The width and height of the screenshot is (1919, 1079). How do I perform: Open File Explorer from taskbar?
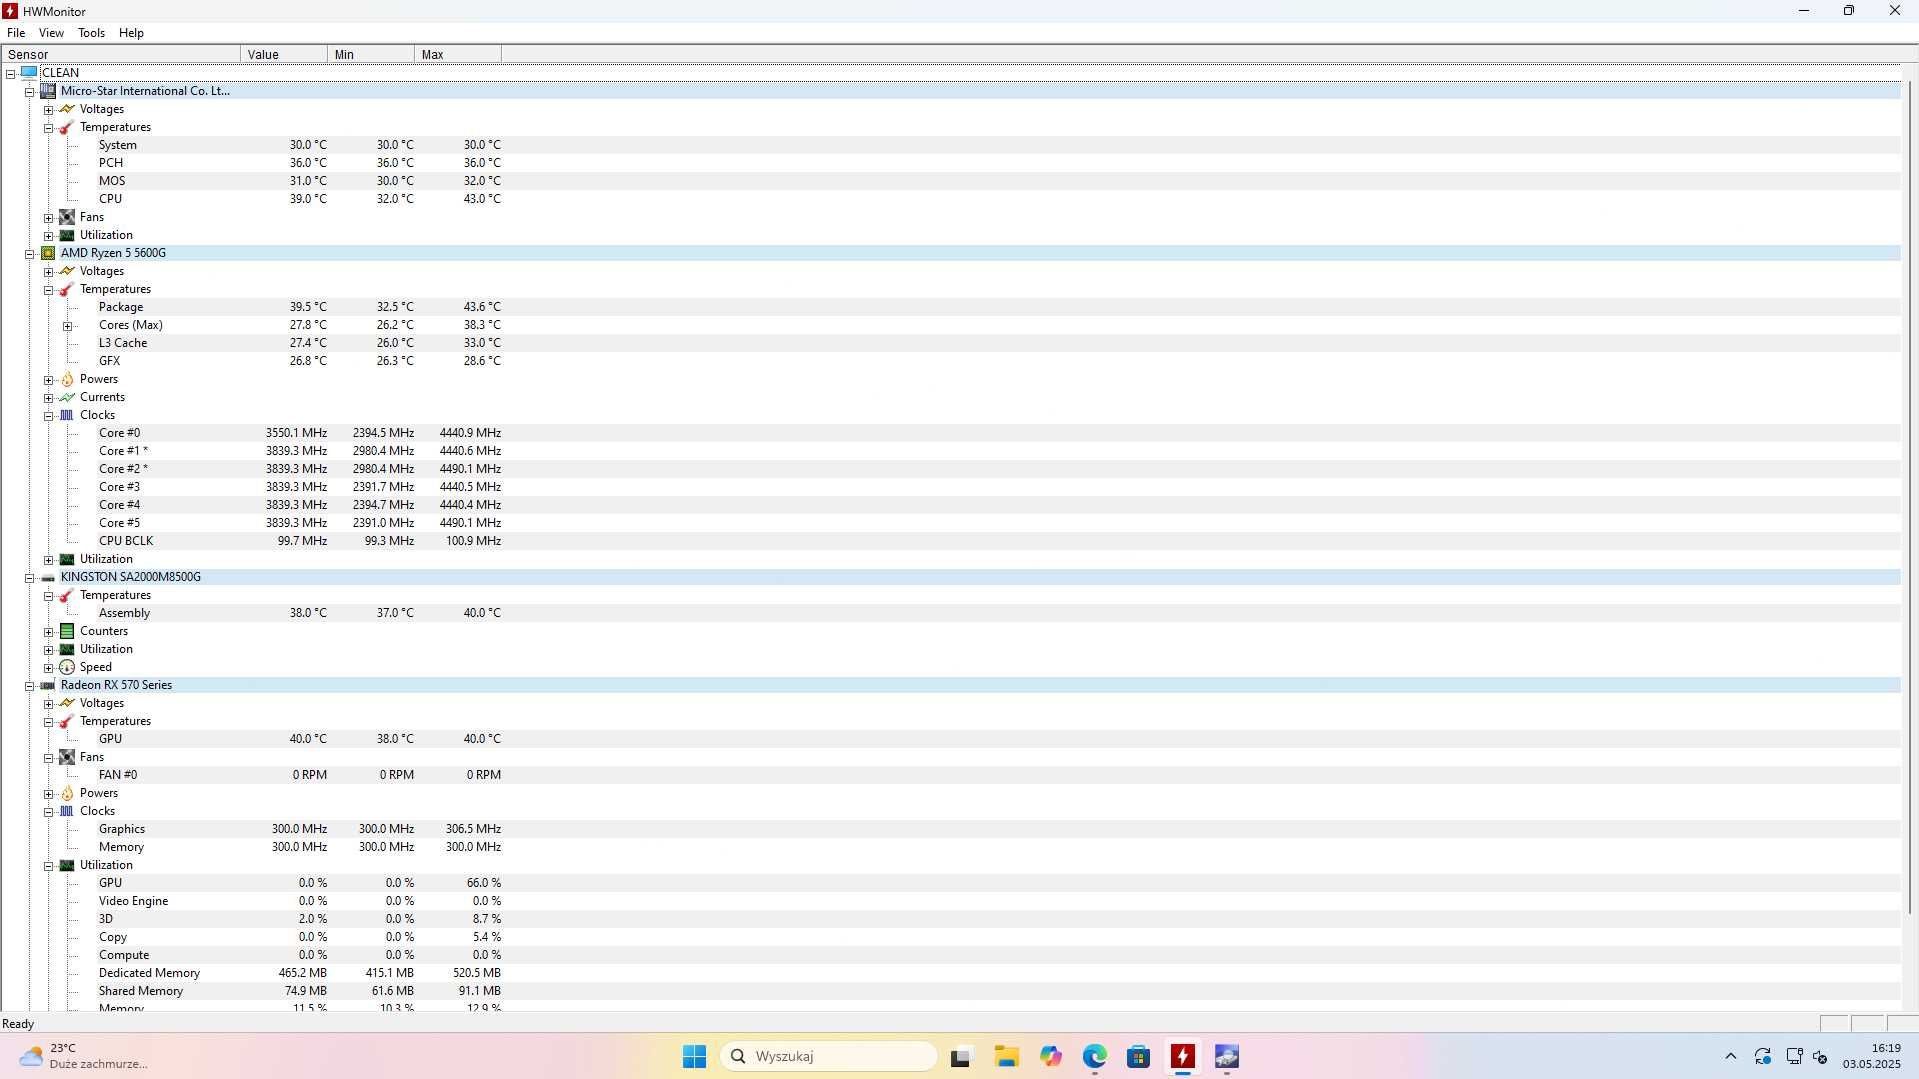tap(1006, 1056)
